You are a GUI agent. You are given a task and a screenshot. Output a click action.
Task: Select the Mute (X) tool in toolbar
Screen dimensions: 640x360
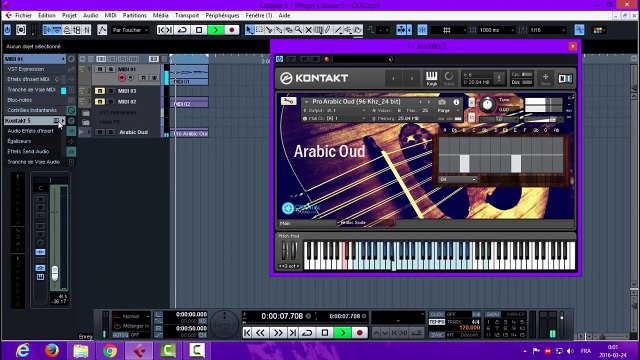click(309, 30)
